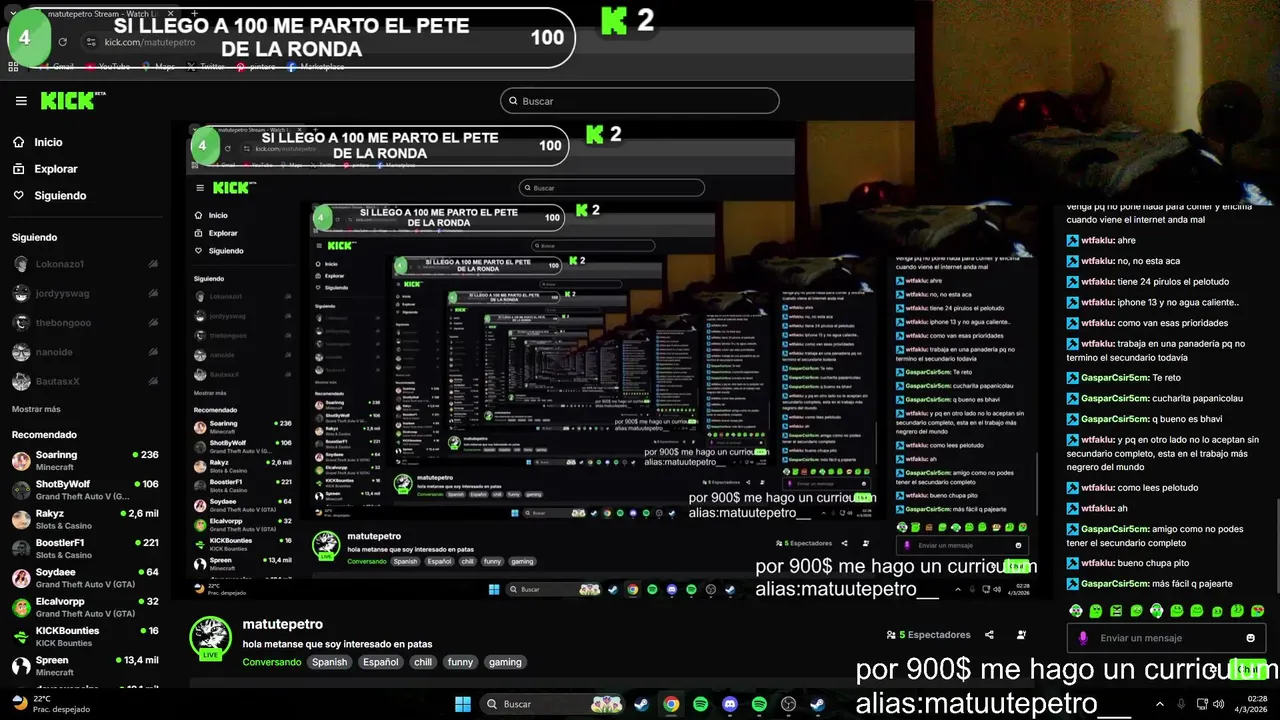Select the gaming tag

[505, 662]
